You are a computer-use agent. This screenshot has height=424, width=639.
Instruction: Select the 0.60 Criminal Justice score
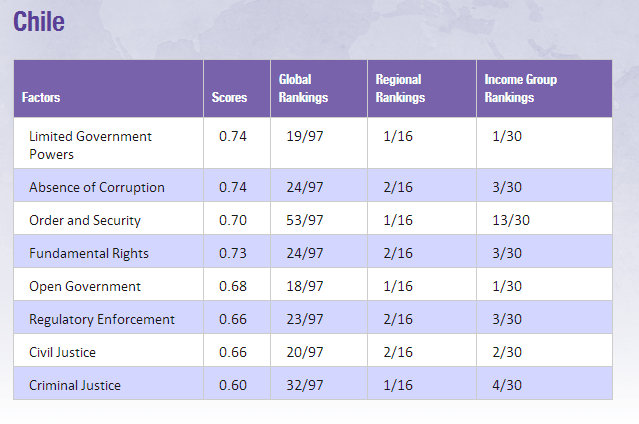tap(232, 385)
